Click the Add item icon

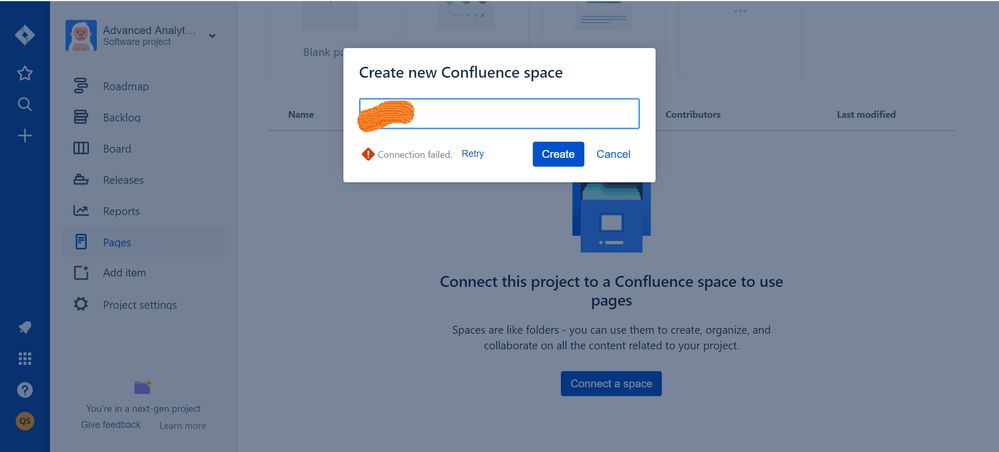click(x=81, y=273)
